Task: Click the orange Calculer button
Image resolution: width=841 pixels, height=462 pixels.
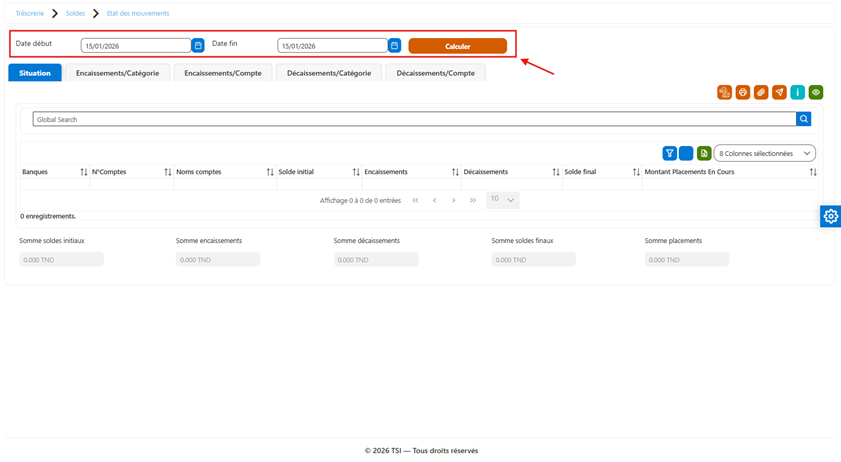Action: pyautogui.click(x=458, y=46)
